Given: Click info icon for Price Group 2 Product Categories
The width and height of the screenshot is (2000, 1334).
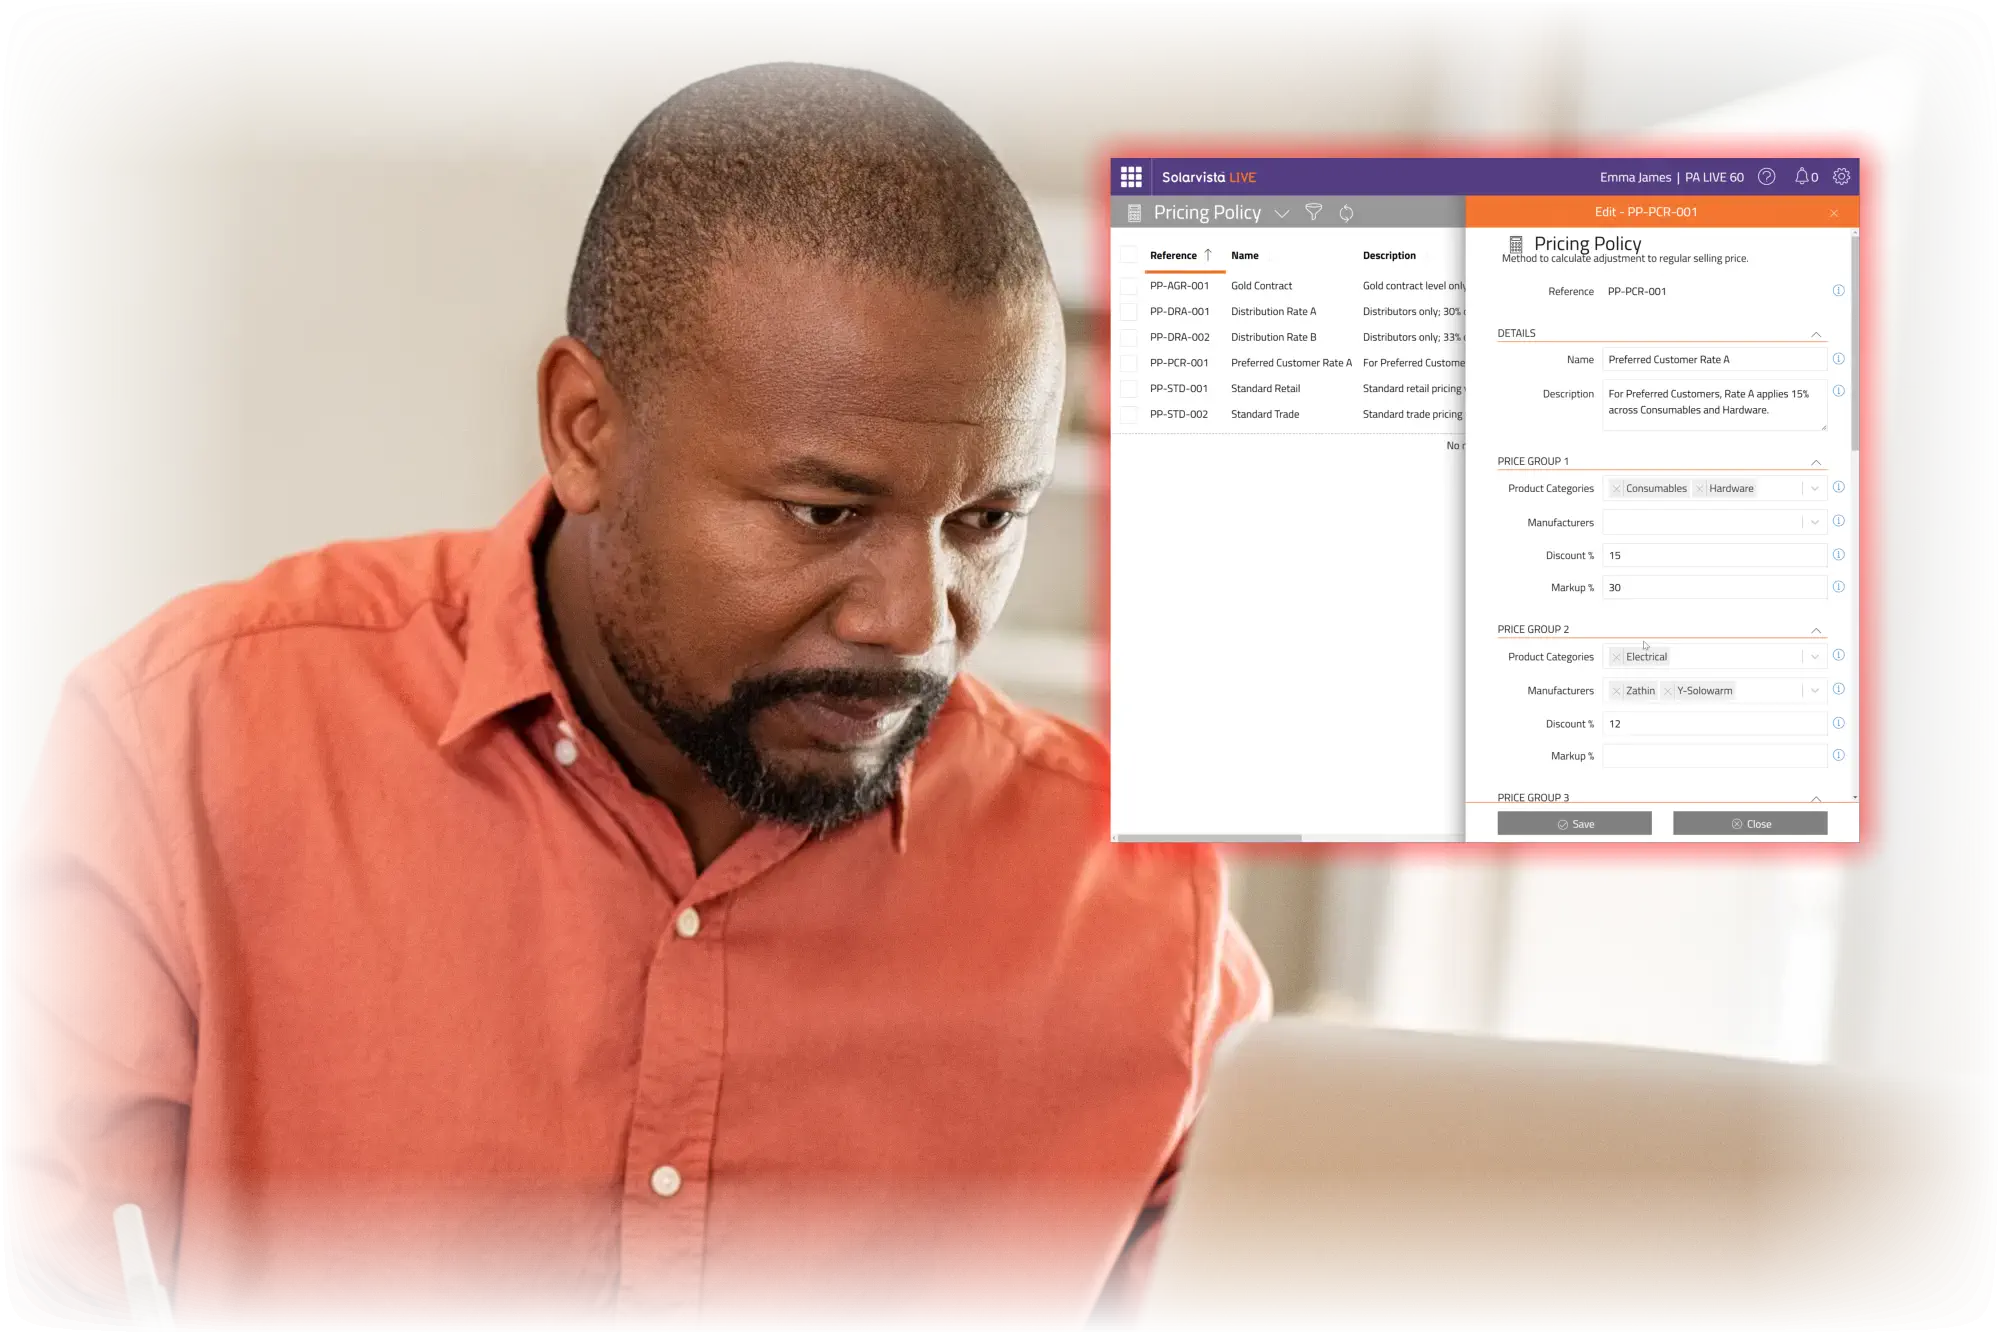Looking at the screenshot, I should tap(1838, 655).
